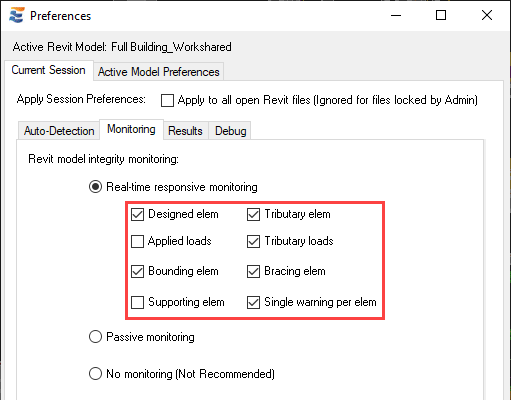Disable the Tributary elem checkbox
The height and width of the screenshot is (400, 511).
[x=253, y=214]
